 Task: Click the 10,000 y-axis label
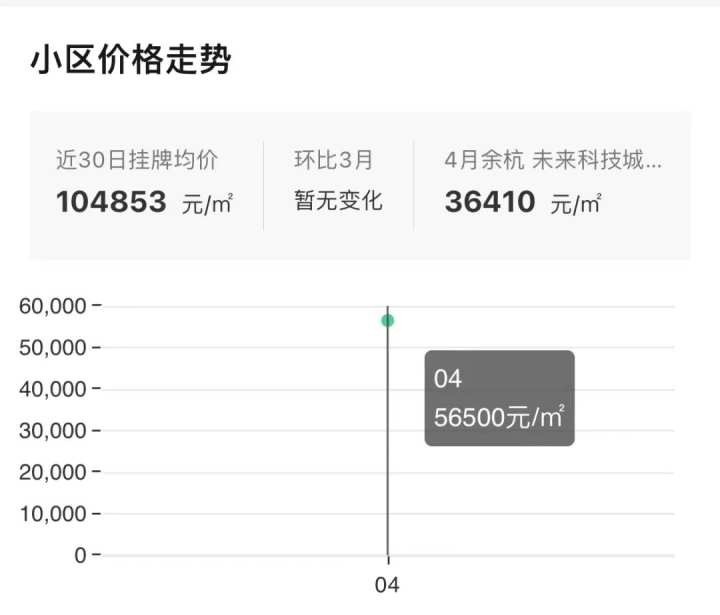pos(53,513)
